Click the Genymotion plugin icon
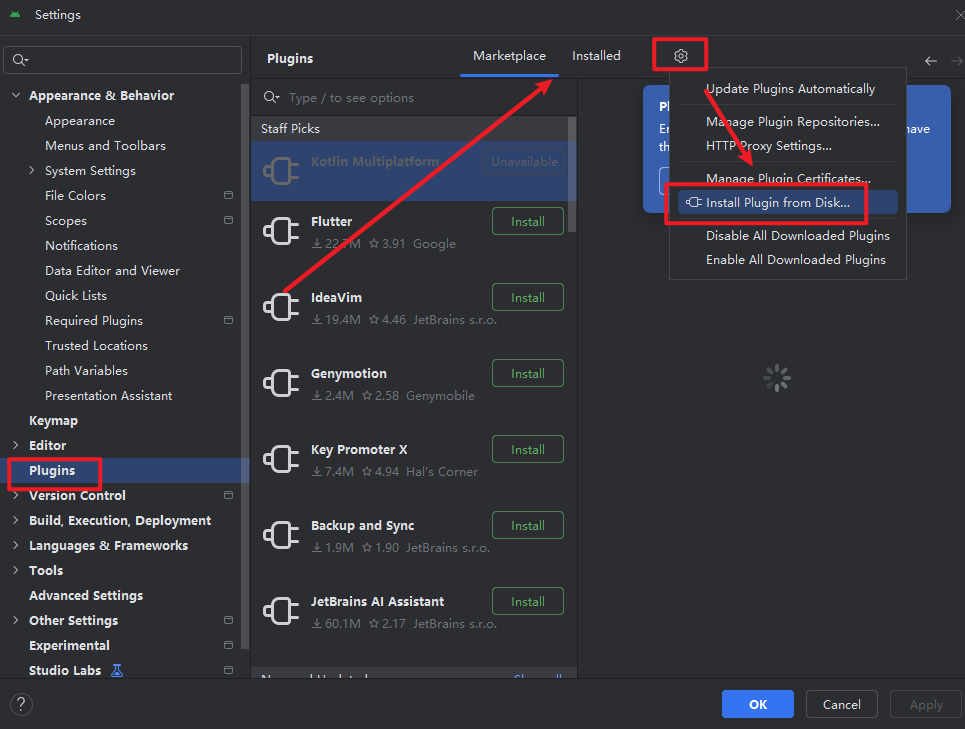The image size is (965, 729). tap(281, 384)
